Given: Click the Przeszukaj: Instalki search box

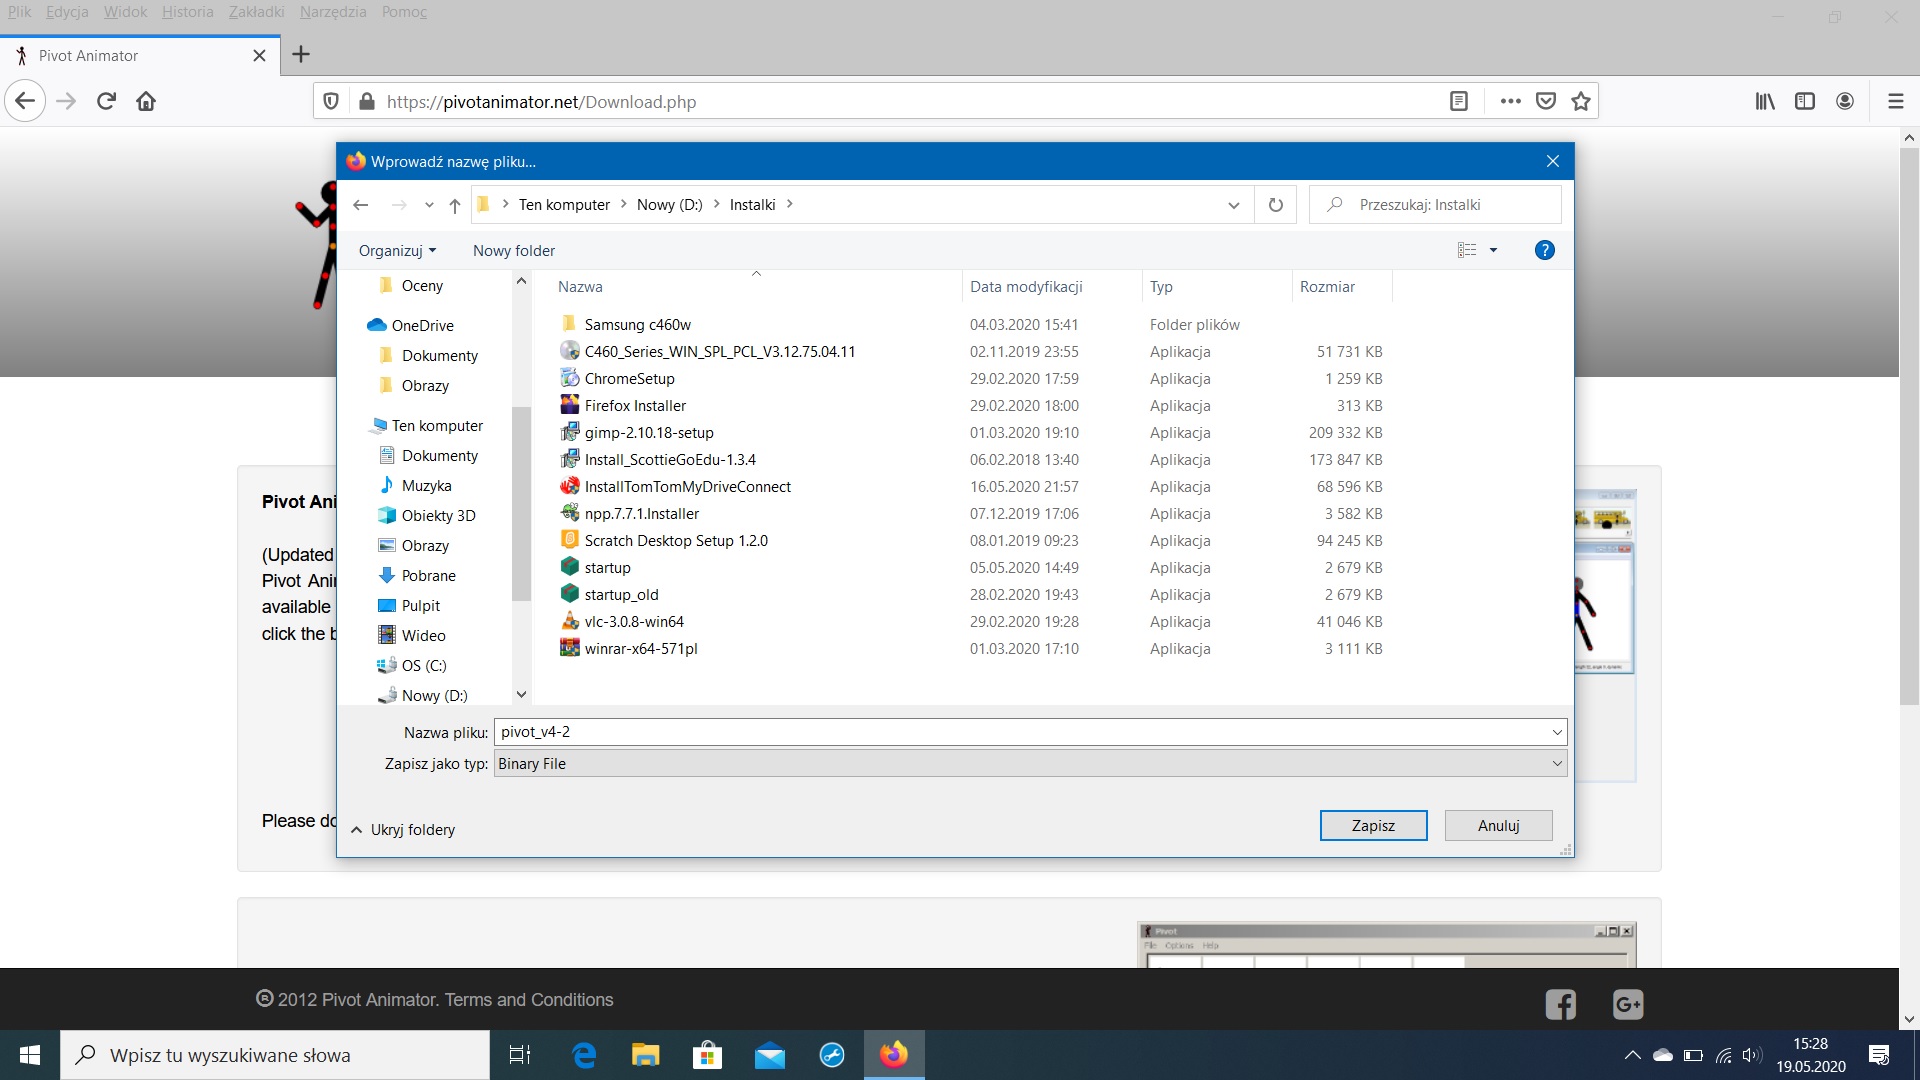Looking at the screenshot, I should pos(1435,205).
